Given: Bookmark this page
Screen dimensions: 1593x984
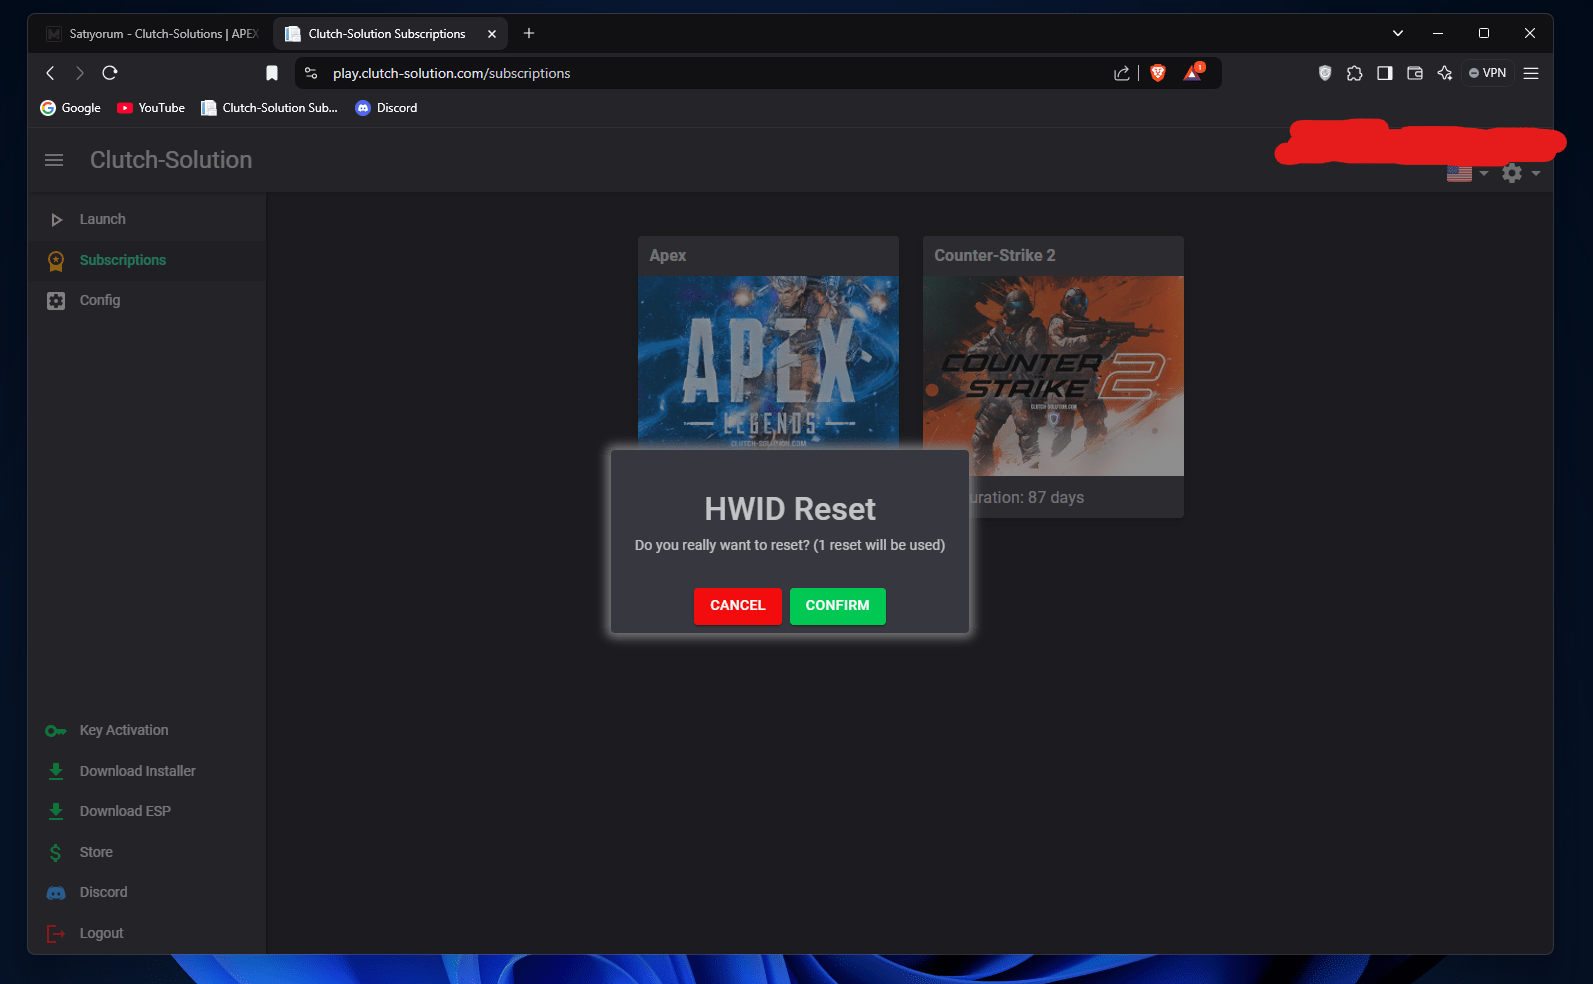Looking at the screenshot, I should tap(272, 73).
